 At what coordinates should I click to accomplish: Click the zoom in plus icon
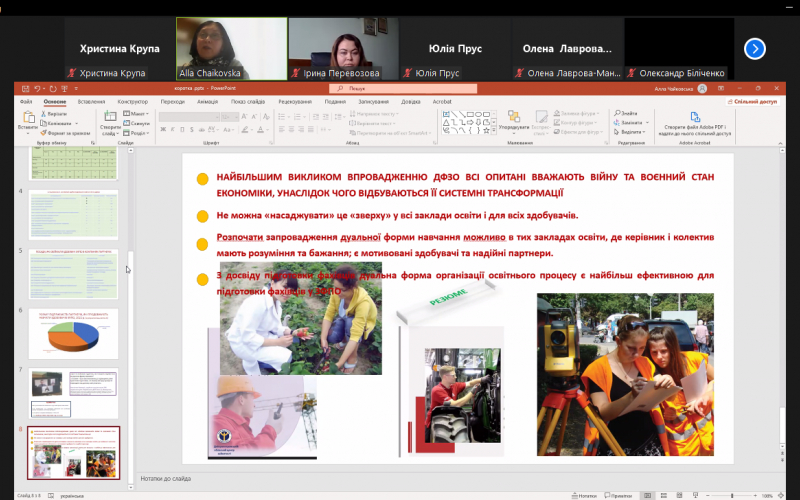[x=755, y=495]
